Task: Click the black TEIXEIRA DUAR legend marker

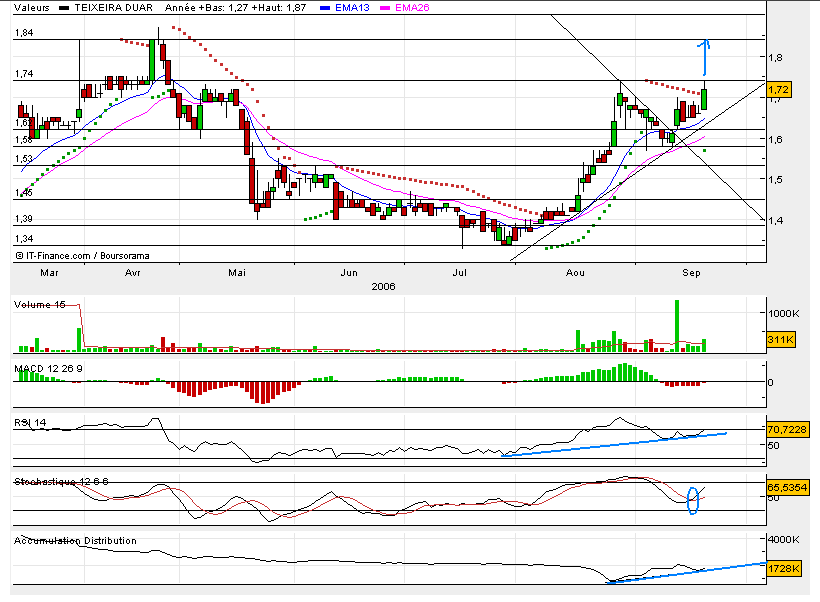Action: click(x=66, y=7)
